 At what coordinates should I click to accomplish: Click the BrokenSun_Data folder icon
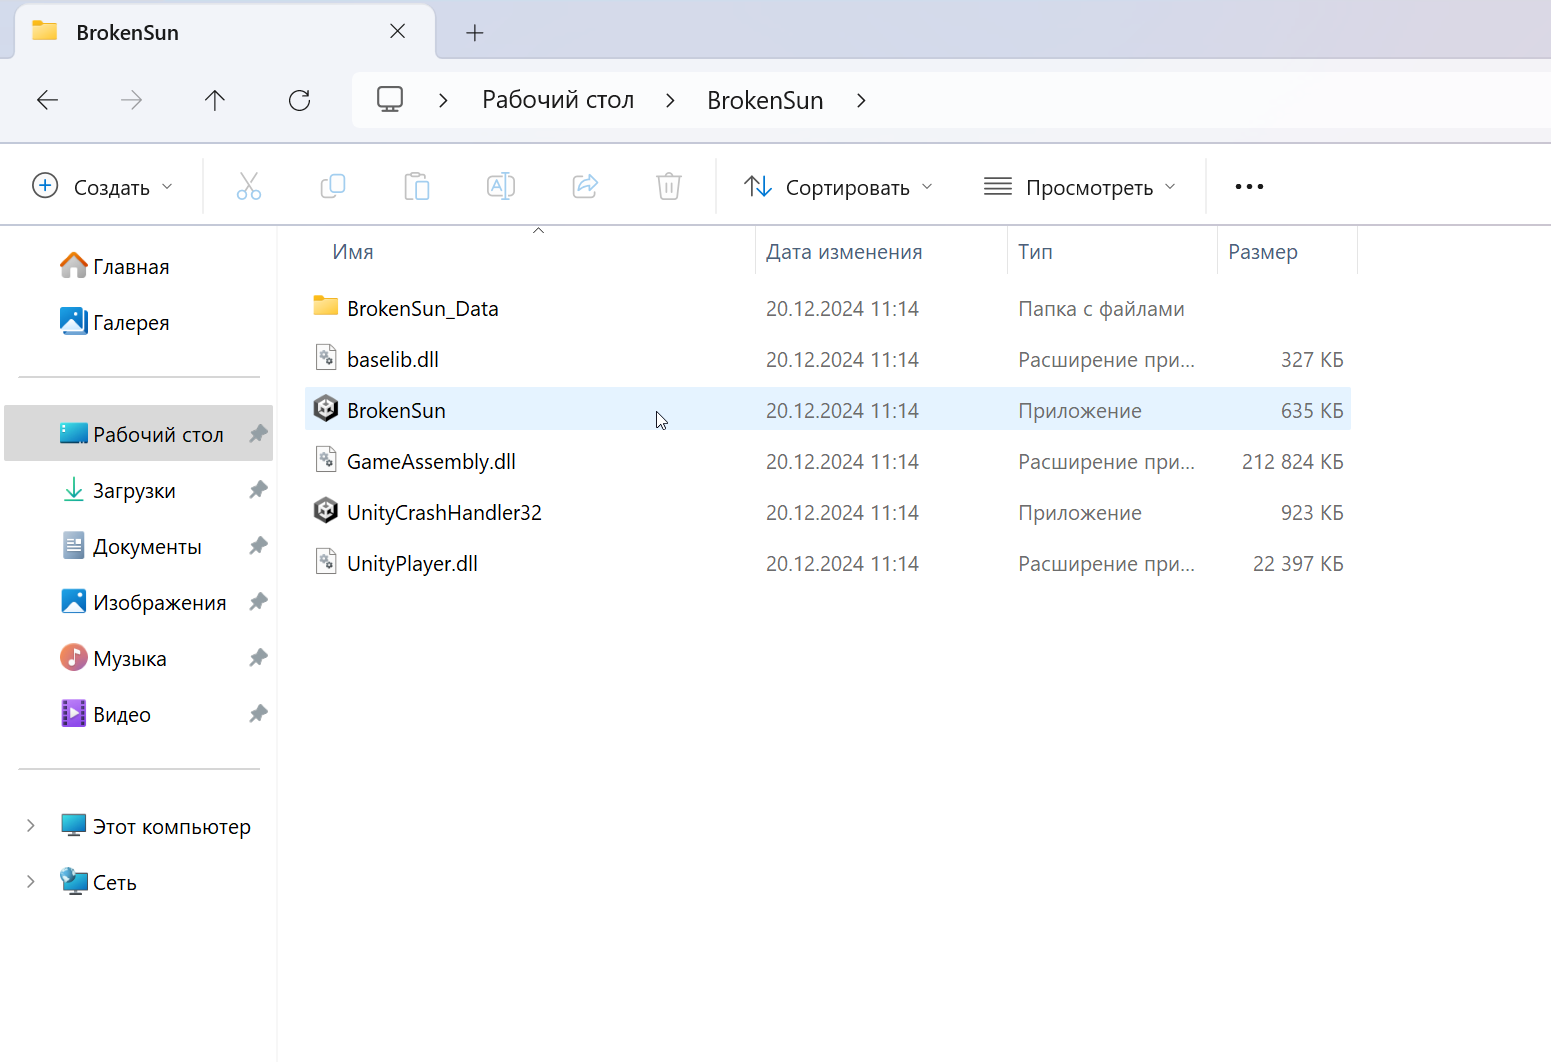pos(326,306)
